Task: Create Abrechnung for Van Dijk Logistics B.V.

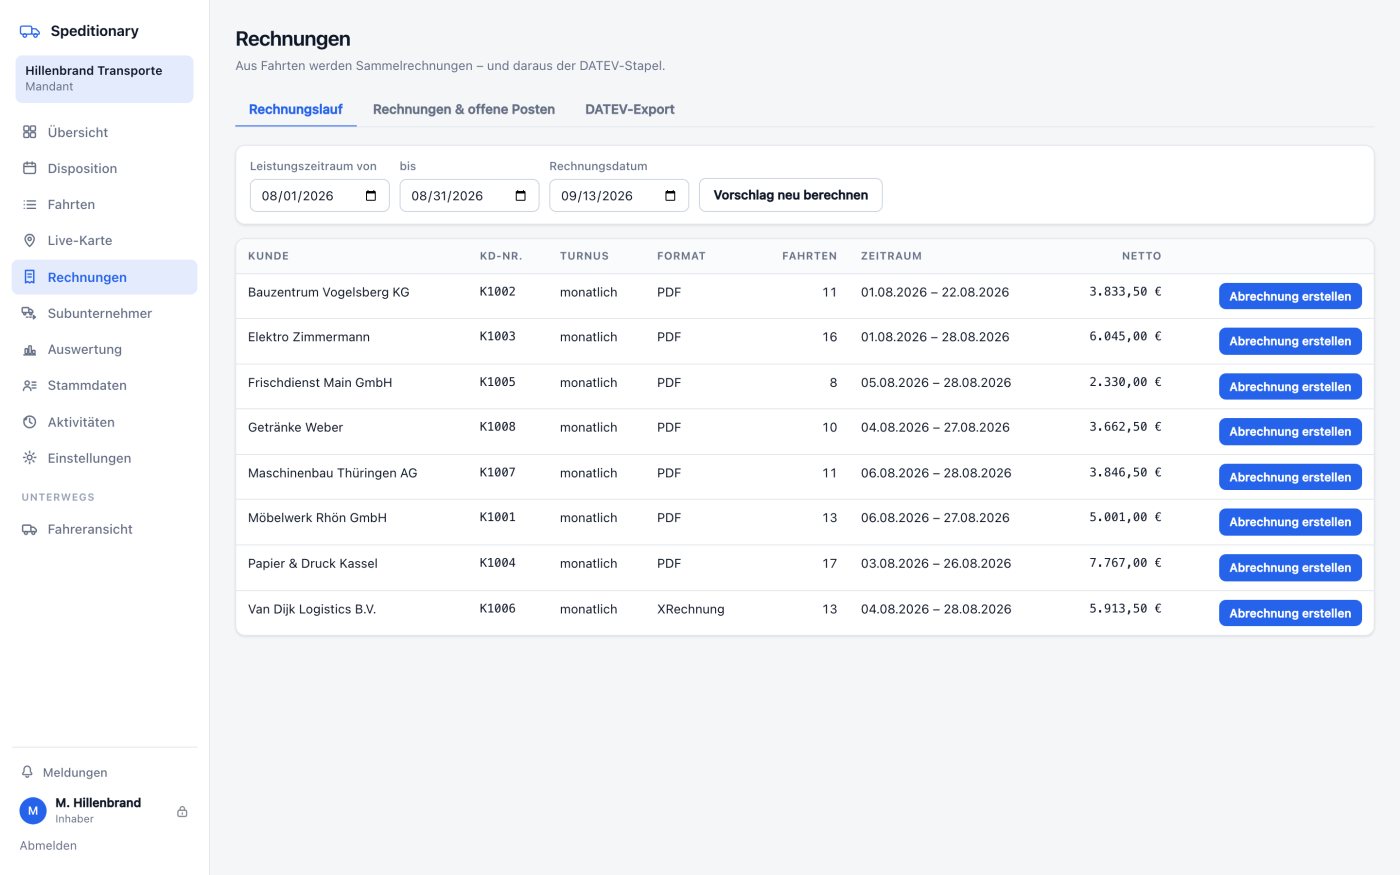Action: pos(1290,613)
